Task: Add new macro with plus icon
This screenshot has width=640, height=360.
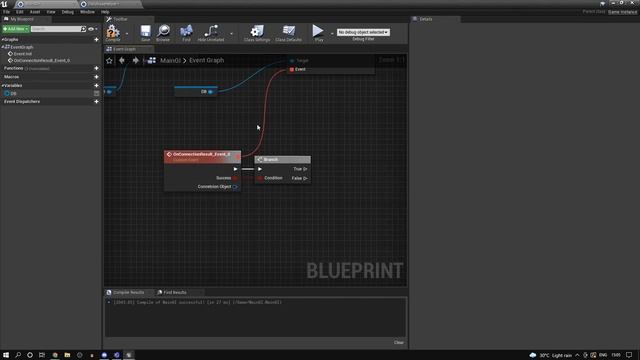Action: click(96, 77)
